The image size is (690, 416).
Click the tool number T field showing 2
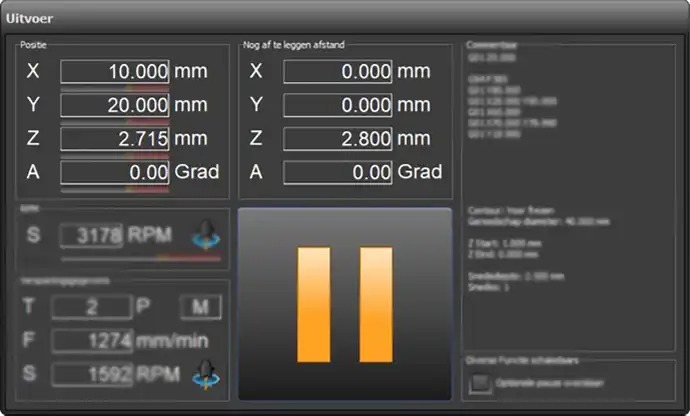pyautogui.click(x=92, y=306)
